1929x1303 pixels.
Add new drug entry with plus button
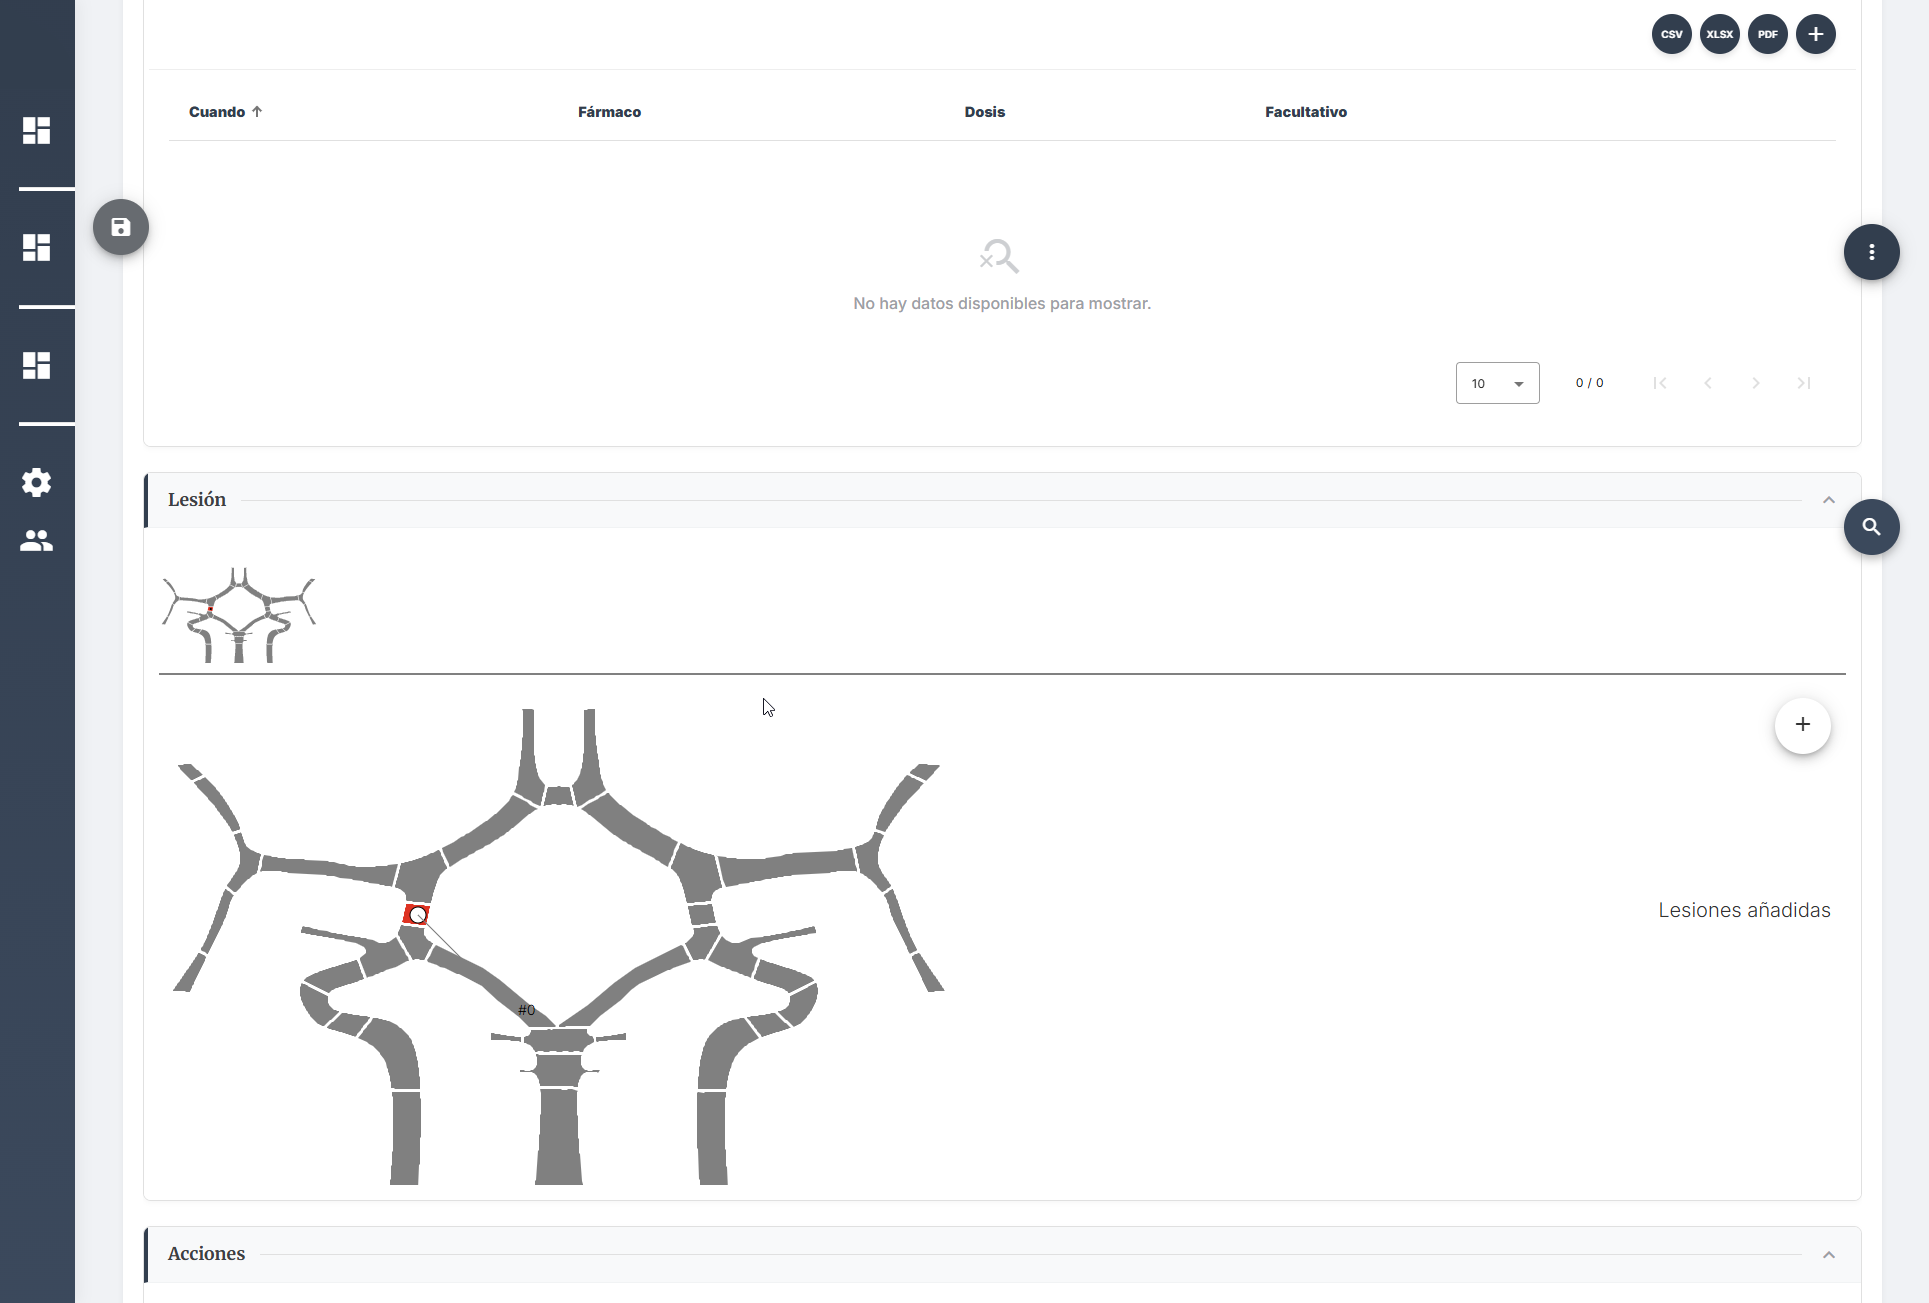tap(1815, 34)
